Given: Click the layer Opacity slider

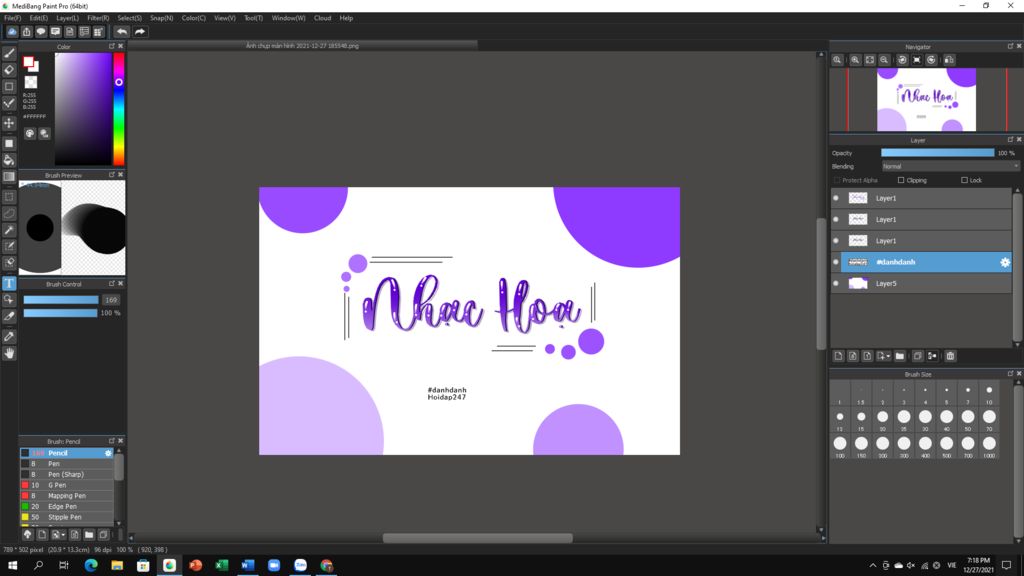Looking at the screenshot, I should pos(938,153).
